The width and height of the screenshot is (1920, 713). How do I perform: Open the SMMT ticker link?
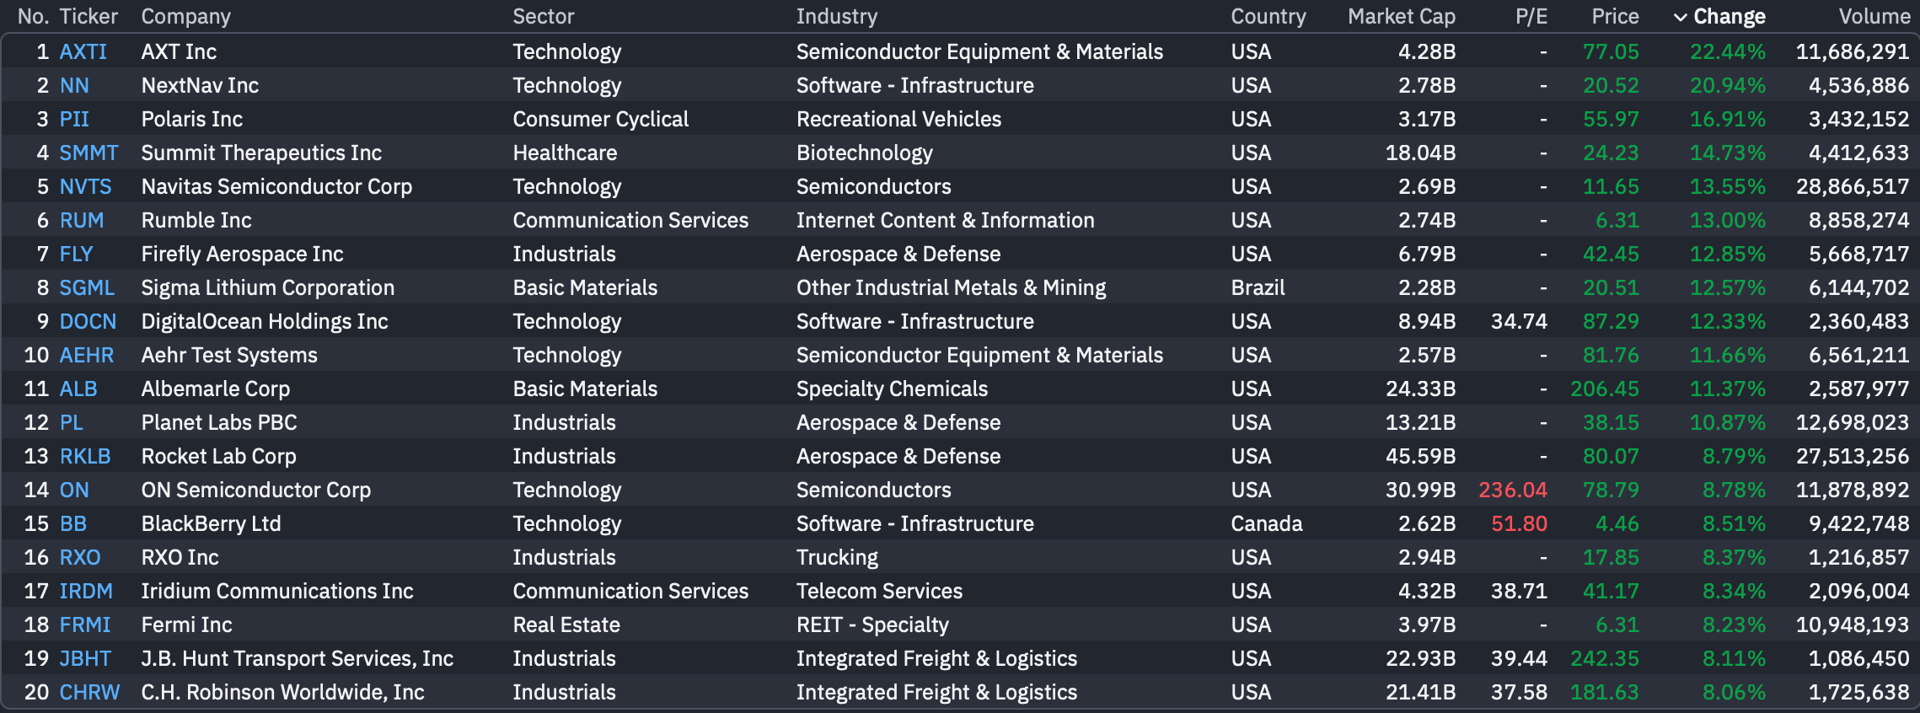tap(88, 153)
